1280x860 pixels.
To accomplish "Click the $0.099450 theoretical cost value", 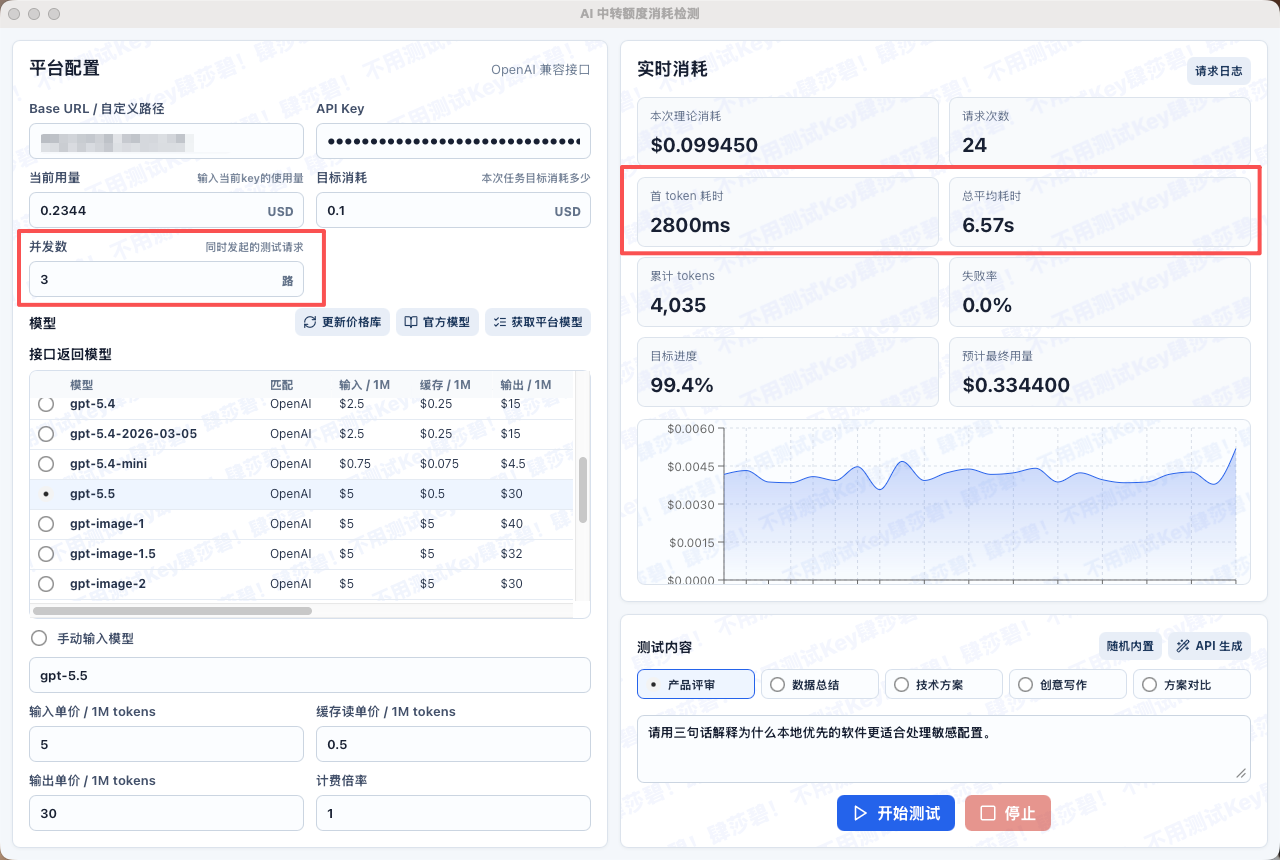I will pyautogui.click(x=704, y=145).
